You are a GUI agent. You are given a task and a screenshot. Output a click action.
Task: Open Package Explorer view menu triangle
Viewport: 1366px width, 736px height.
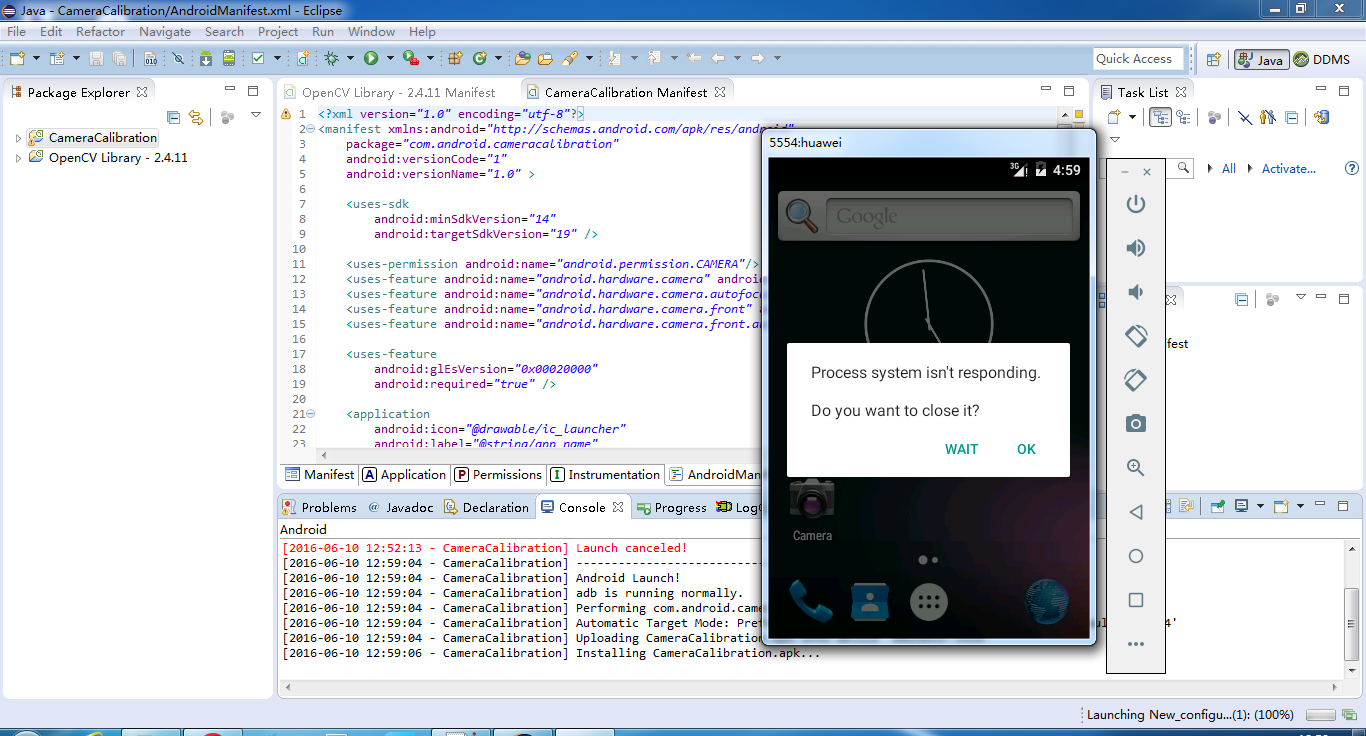point(256,116)
